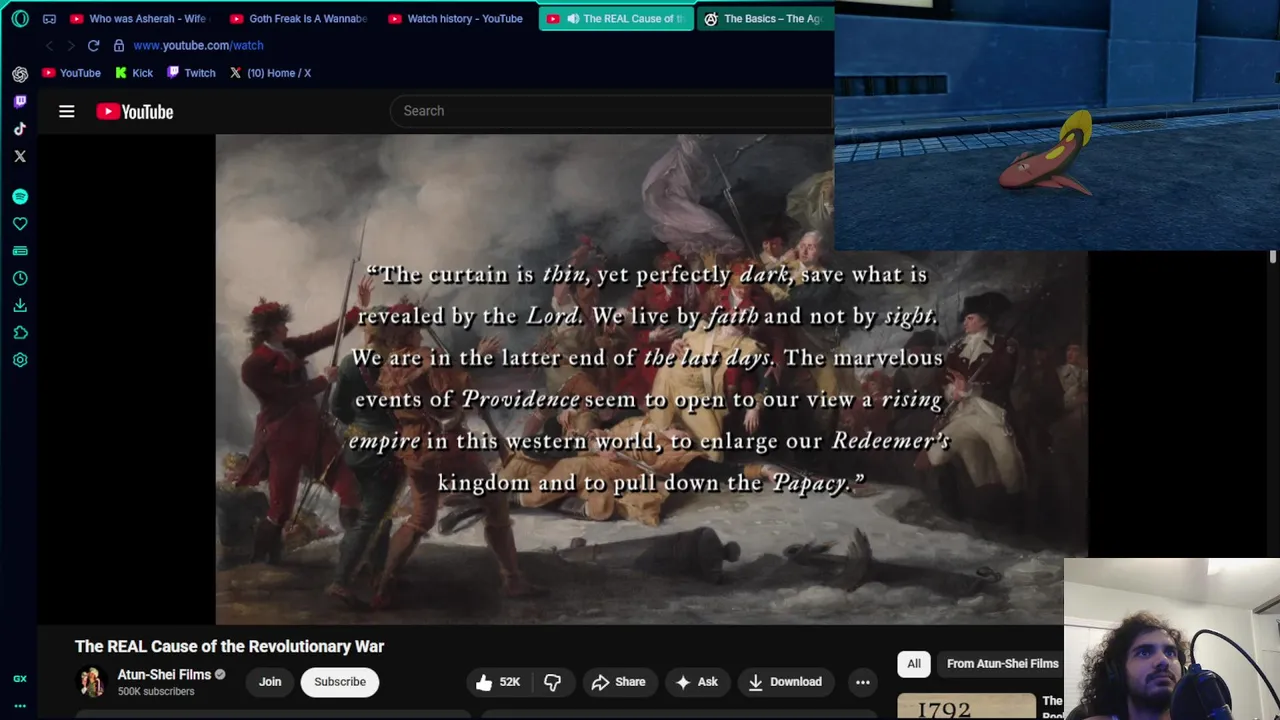
Task: Click the '500K subscribers' text
Action: coord(156,692)
